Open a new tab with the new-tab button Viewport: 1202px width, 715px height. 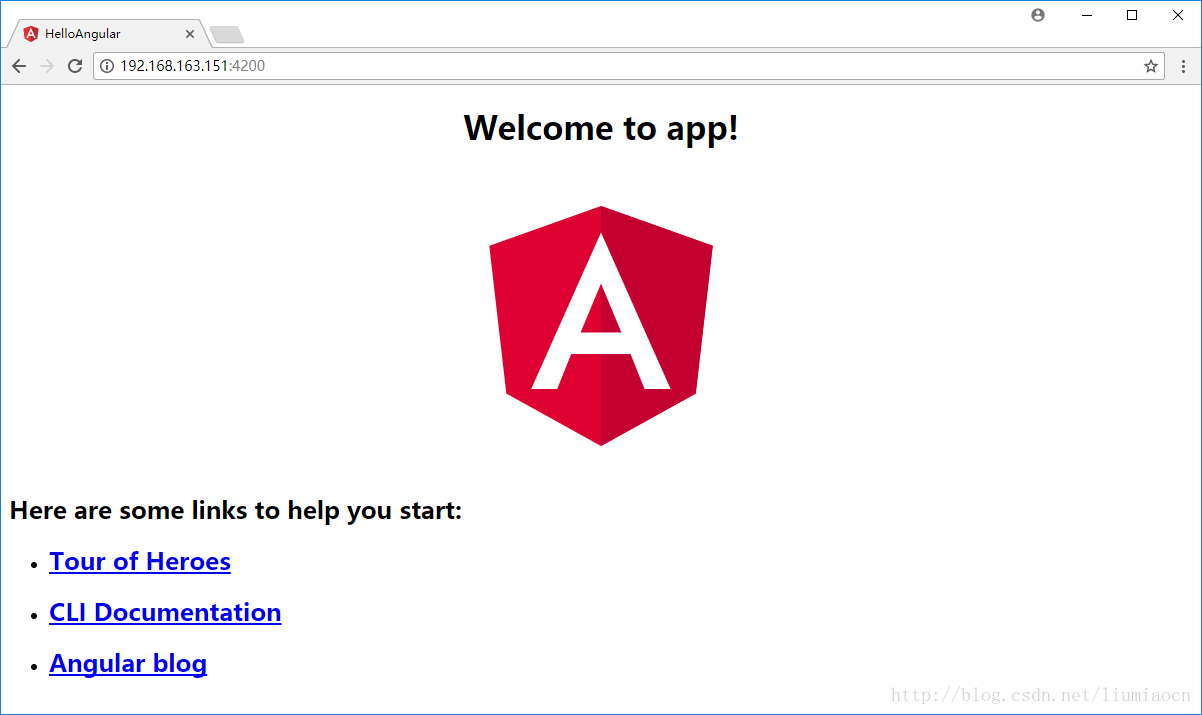tap(227, 35)
